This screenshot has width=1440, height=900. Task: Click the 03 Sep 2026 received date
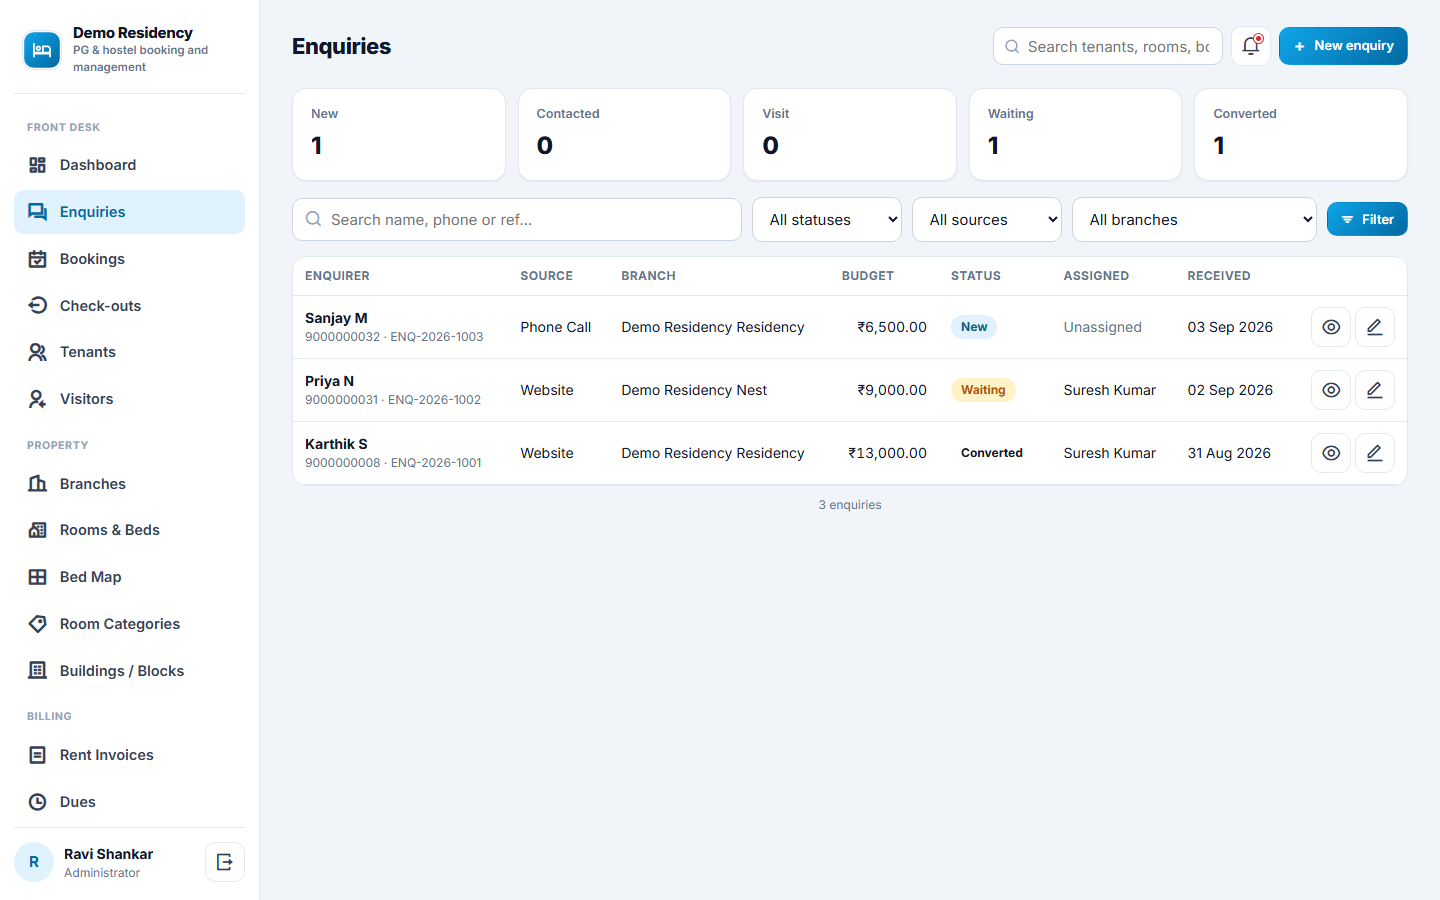[1230, 327]
